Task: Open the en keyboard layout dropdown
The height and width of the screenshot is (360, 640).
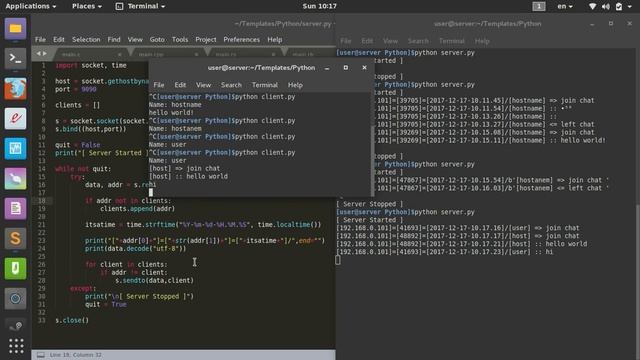Action: click(x=565, y=6)
